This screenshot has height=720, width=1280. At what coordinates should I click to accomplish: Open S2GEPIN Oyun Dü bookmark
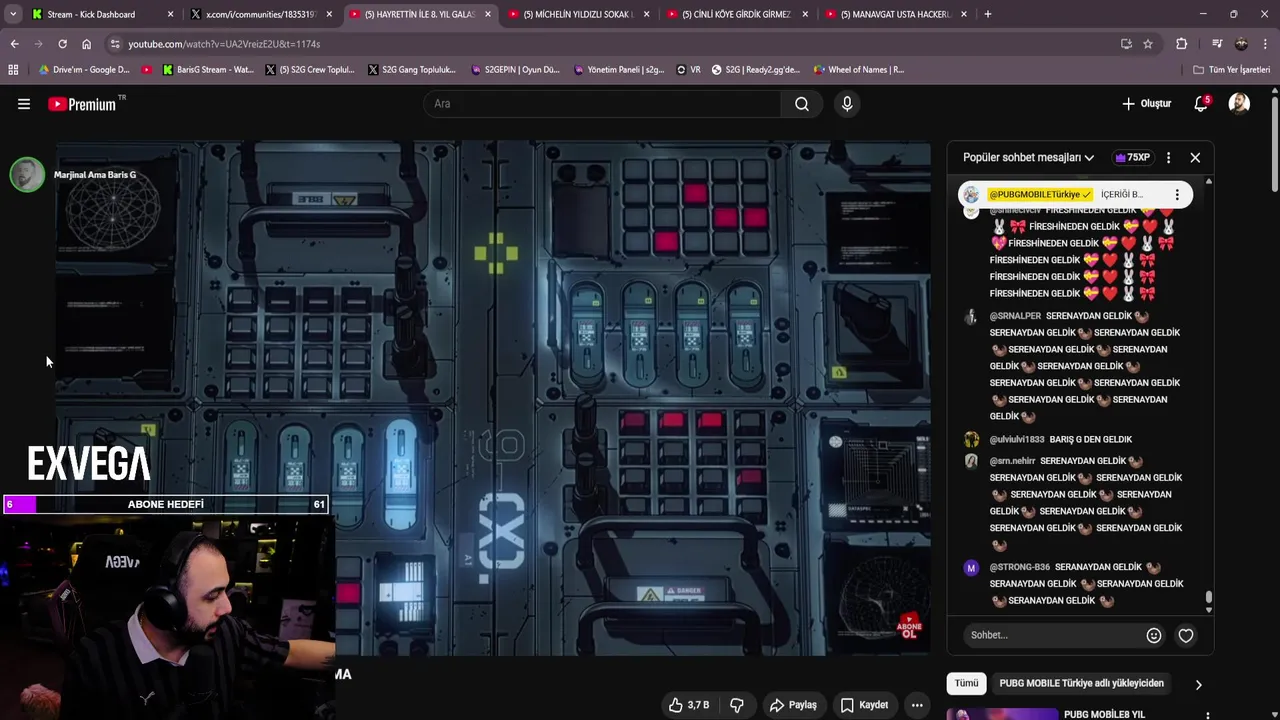[516, 70]
